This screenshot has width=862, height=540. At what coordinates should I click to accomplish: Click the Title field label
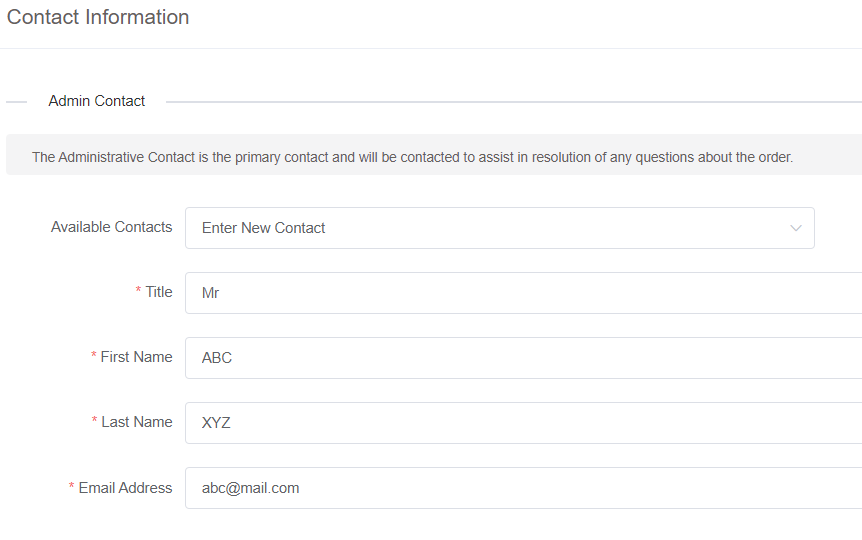[159, 292]
